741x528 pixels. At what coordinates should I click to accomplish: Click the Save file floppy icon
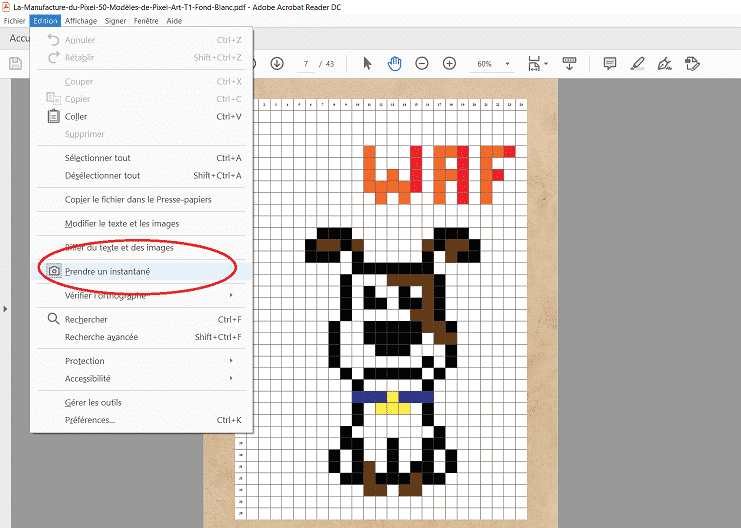click(16, 63)
